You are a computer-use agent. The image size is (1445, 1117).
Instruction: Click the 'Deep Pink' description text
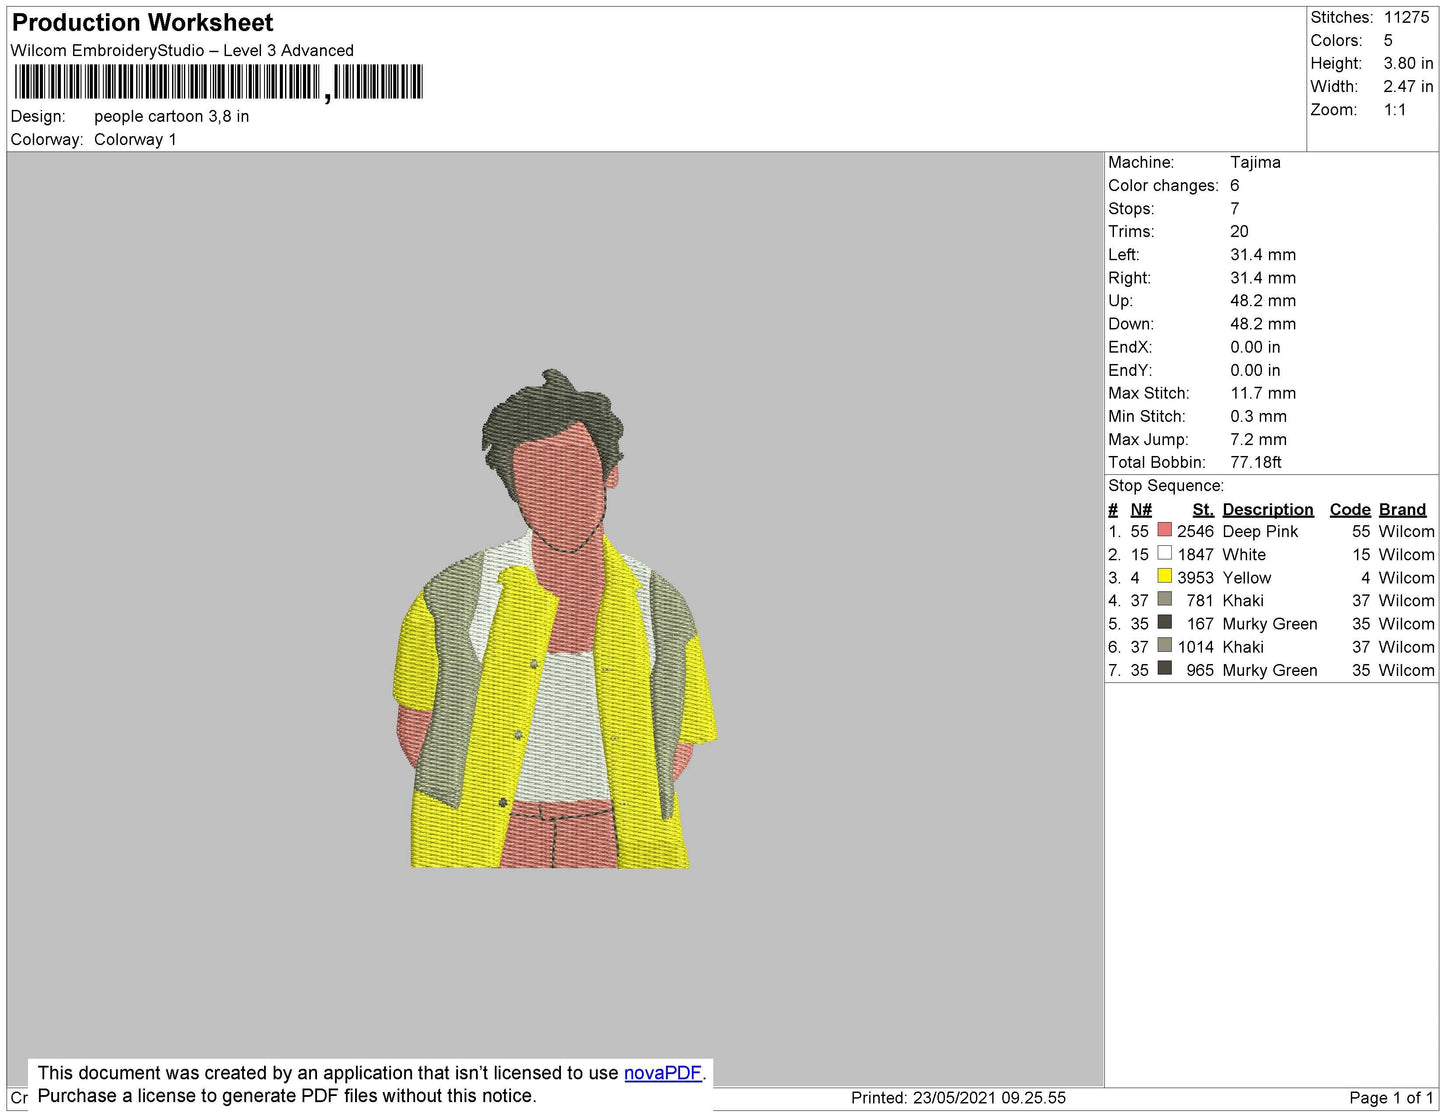1260,532
